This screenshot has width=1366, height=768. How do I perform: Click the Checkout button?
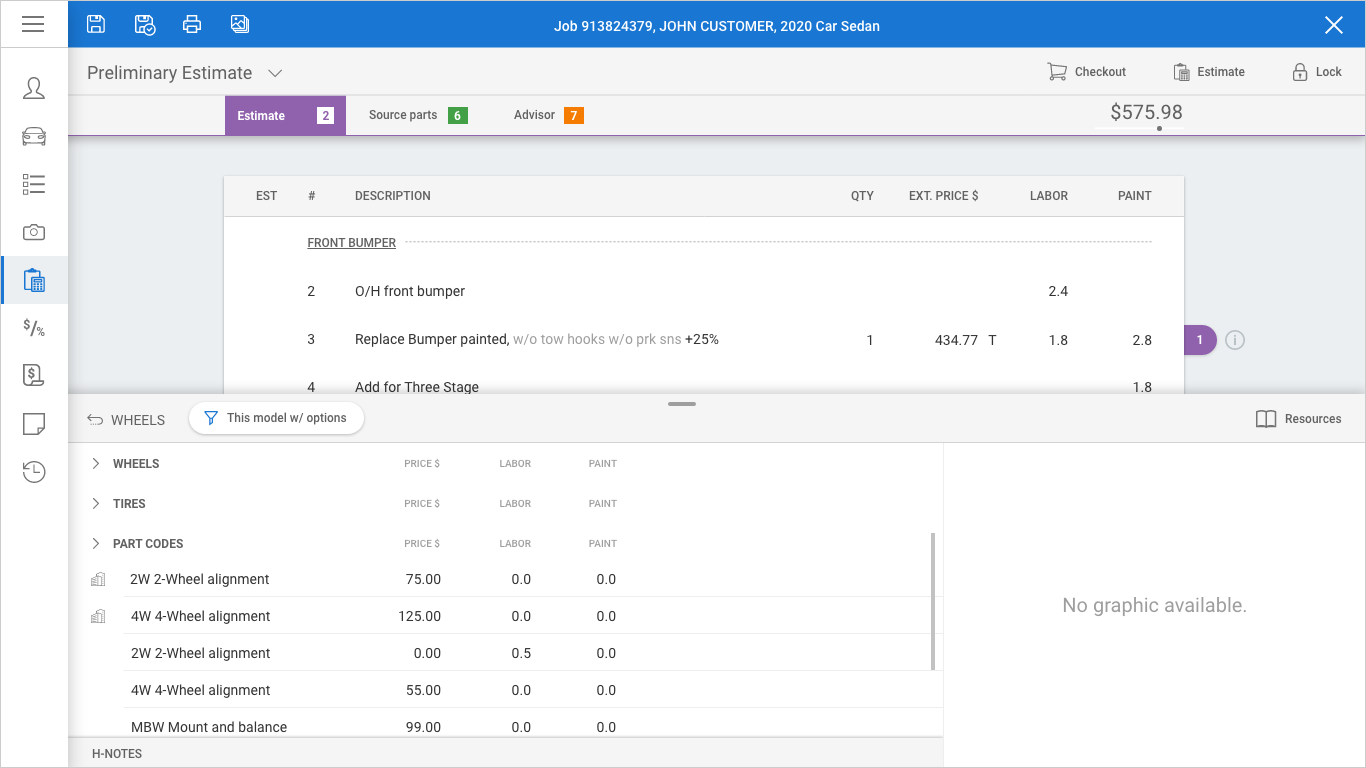point(1086,72)
